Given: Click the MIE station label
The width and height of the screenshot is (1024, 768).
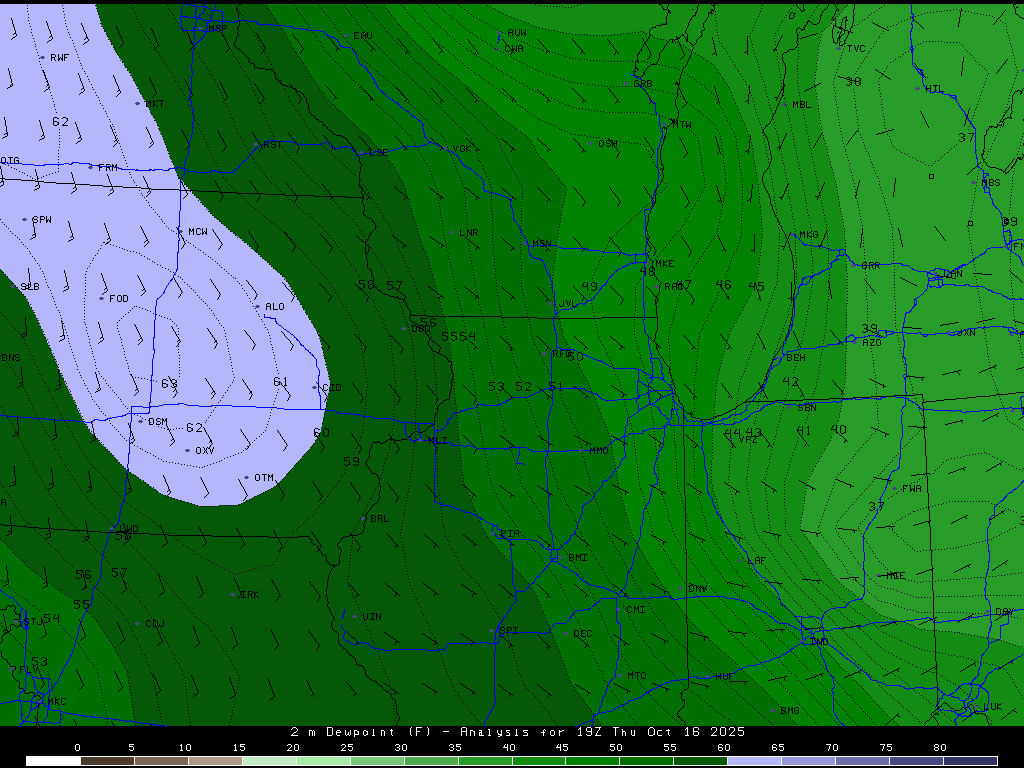Looking at the screenshot, I should click(896, 576).
